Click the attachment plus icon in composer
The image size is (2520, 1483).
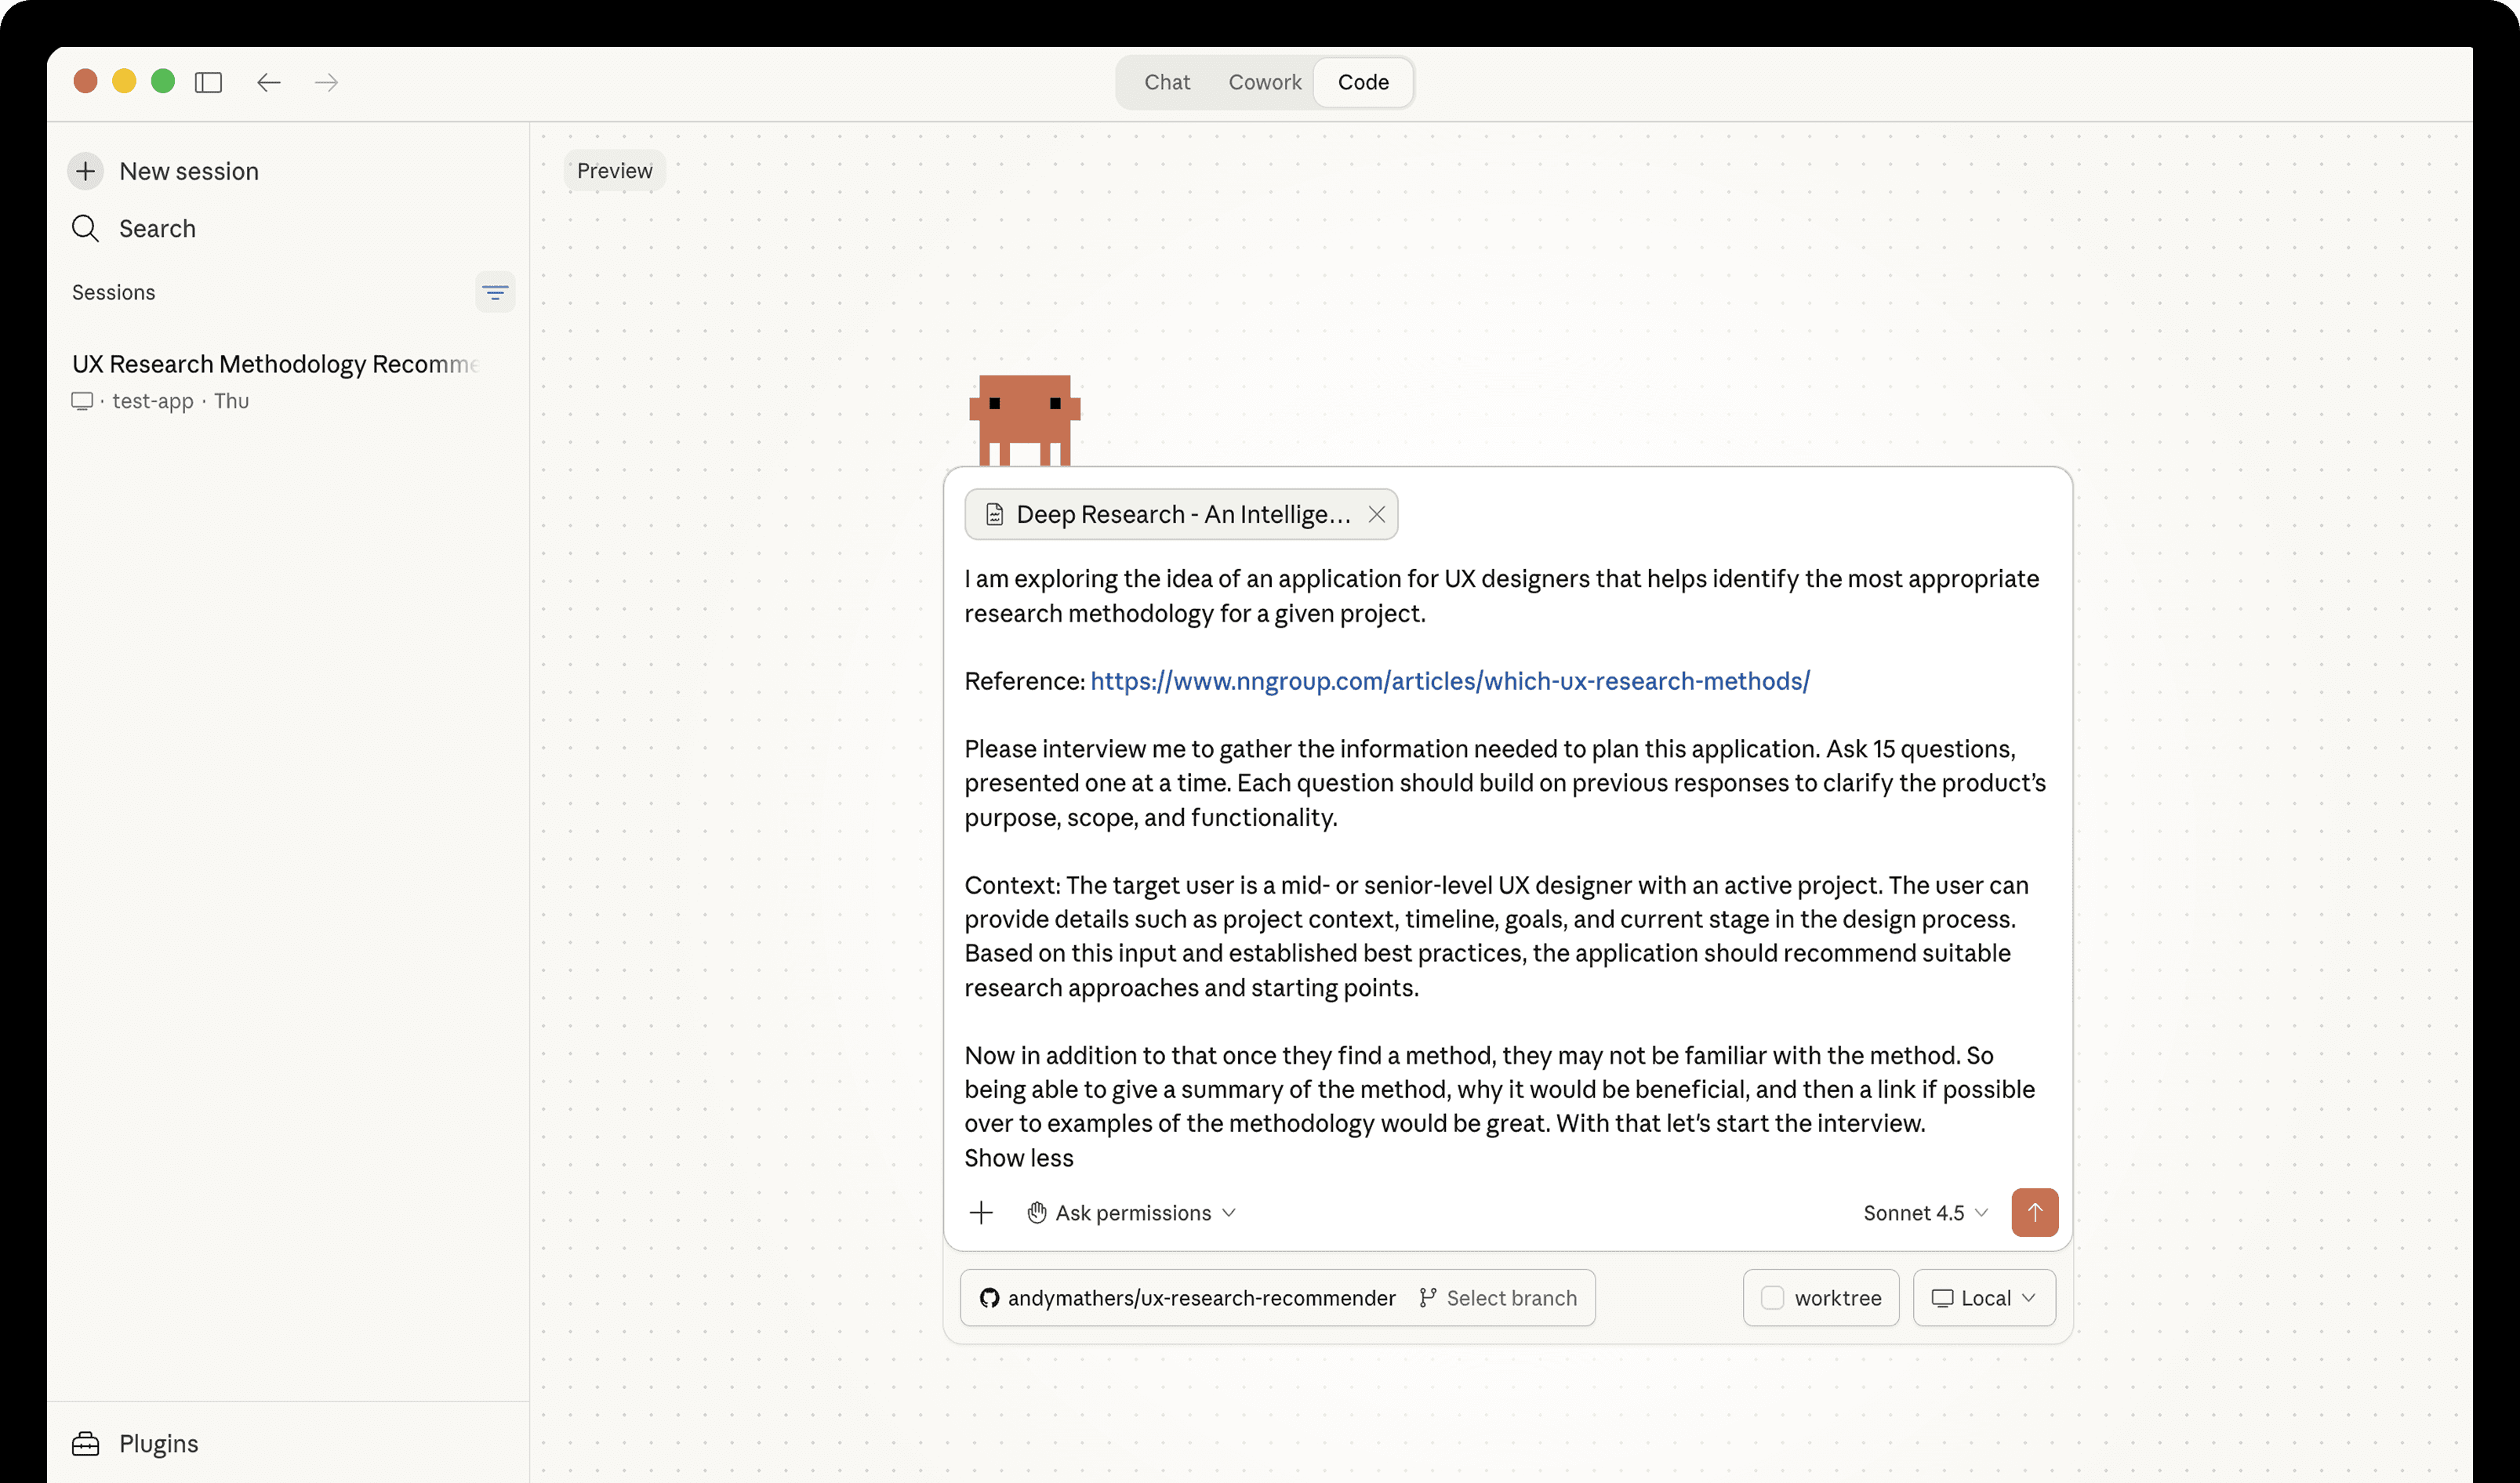[981, 1212]
